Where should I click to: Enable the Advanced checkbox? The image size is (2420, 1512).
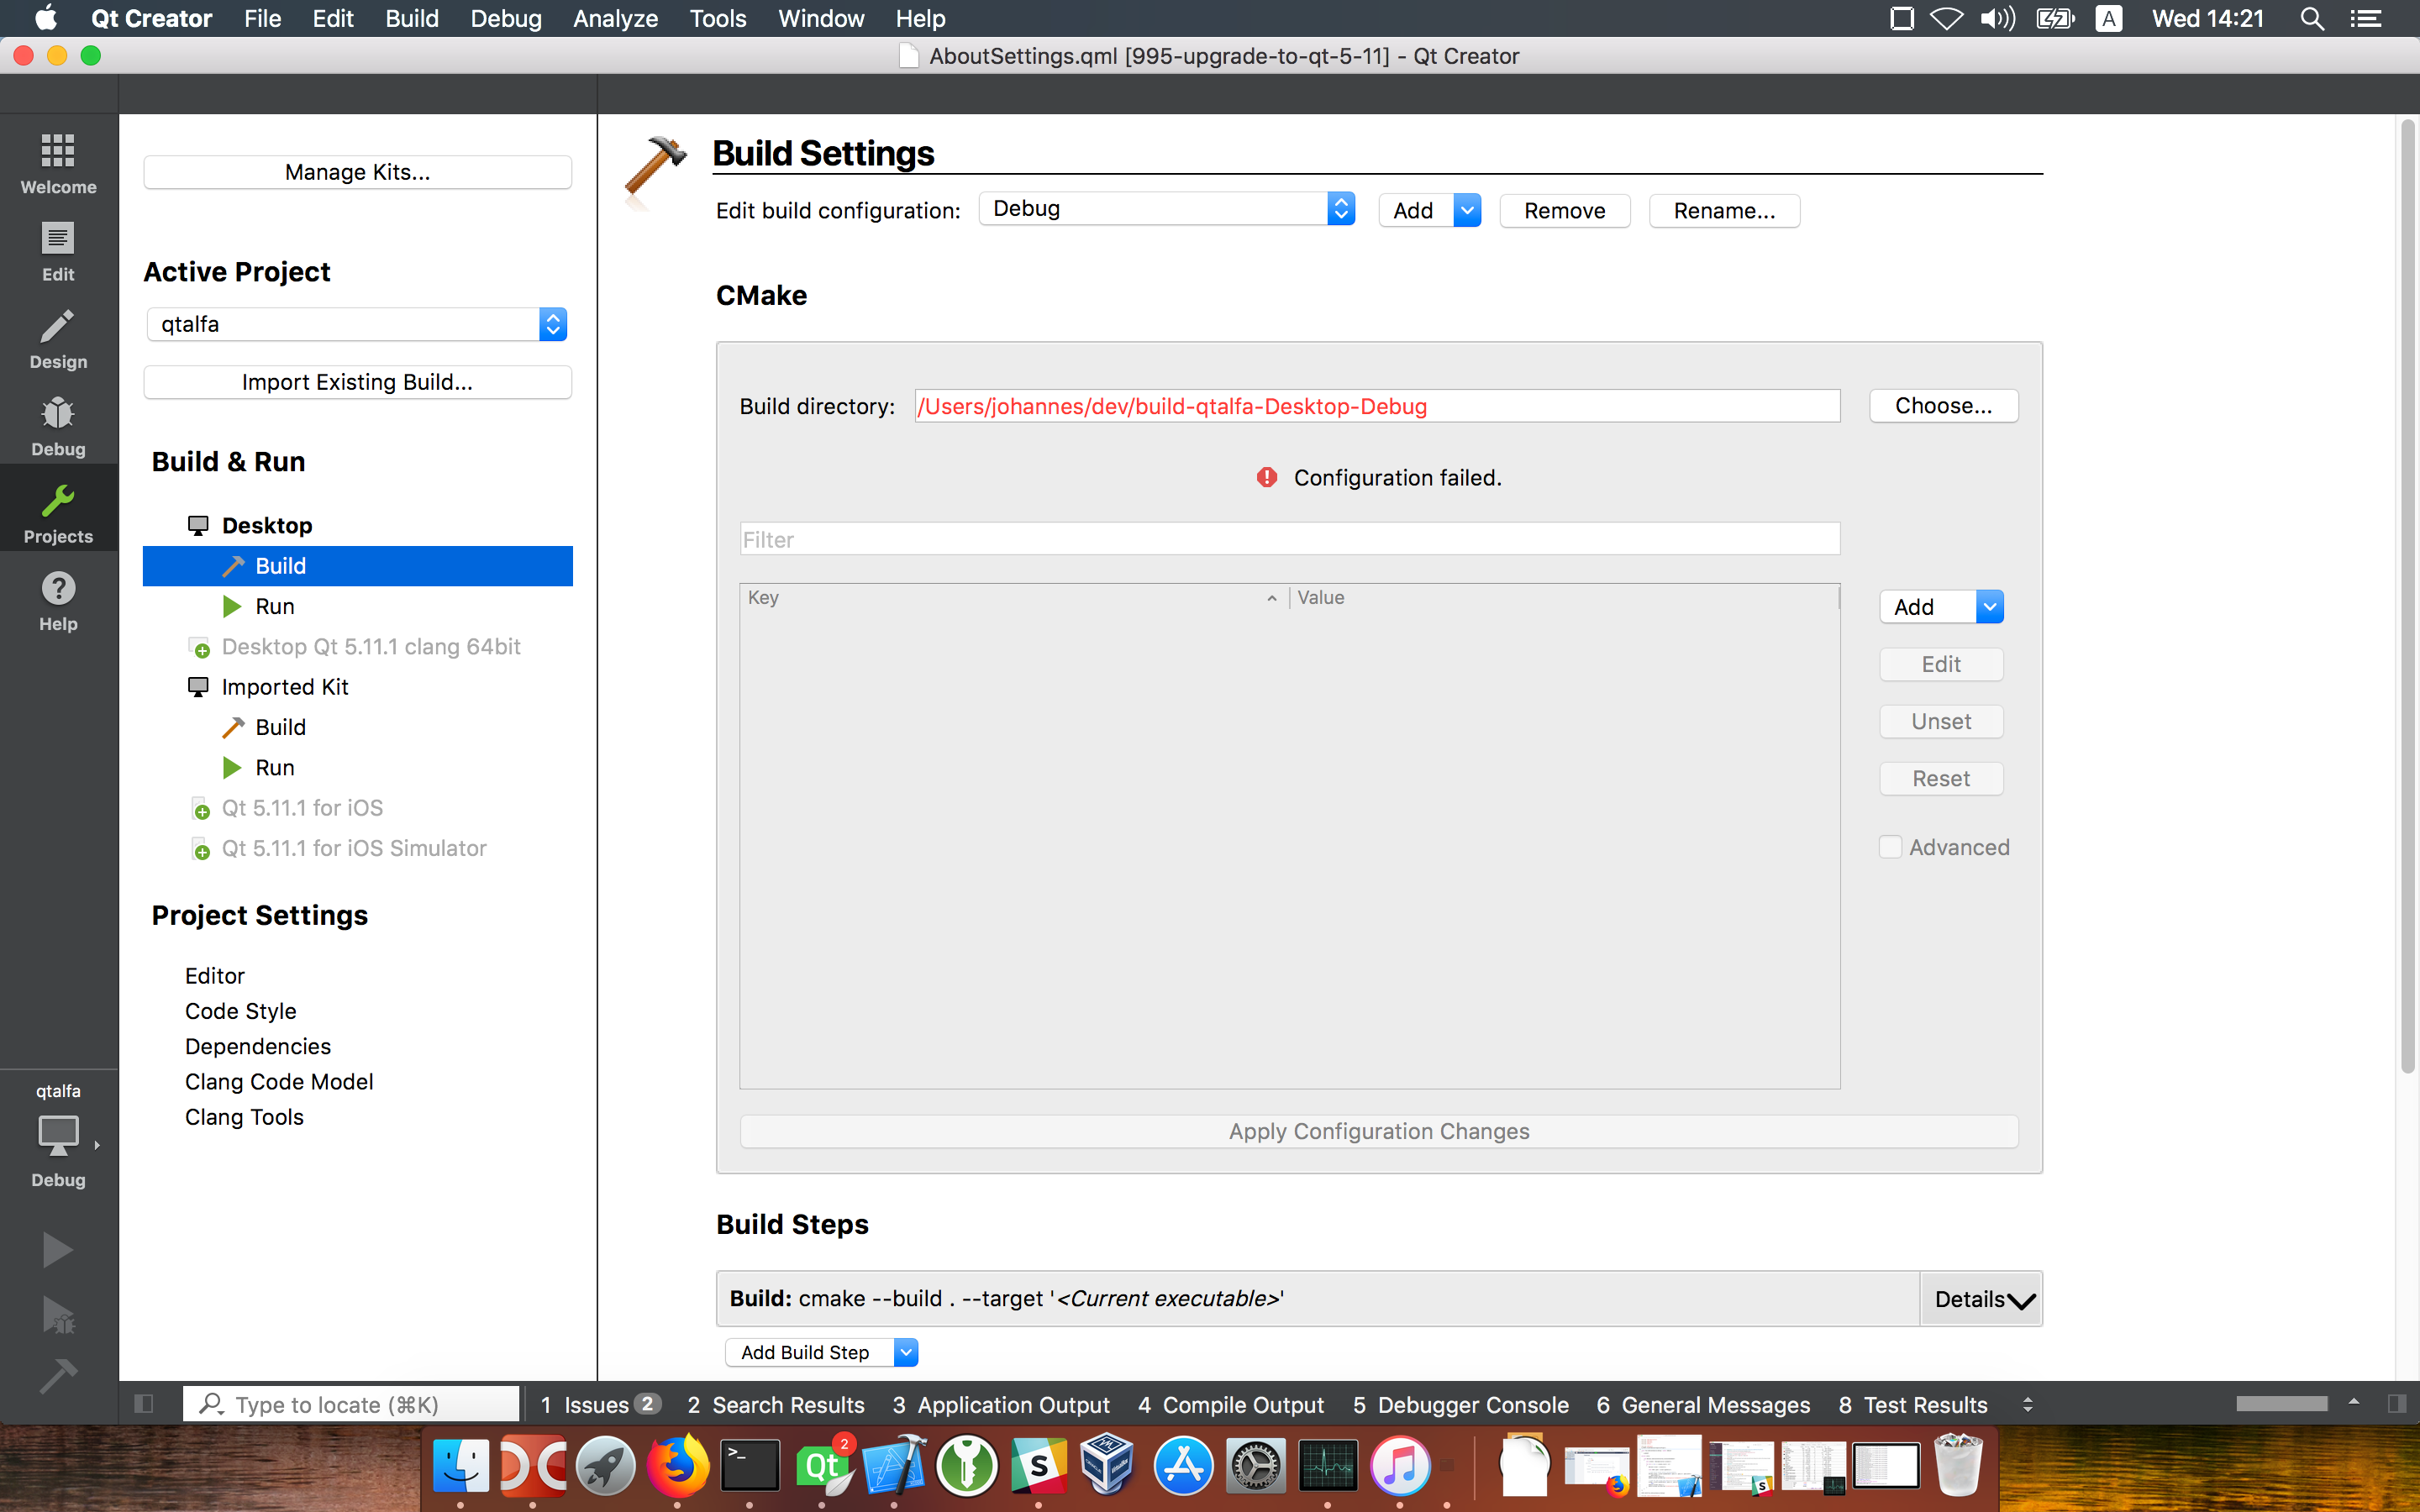point(1890,847)
